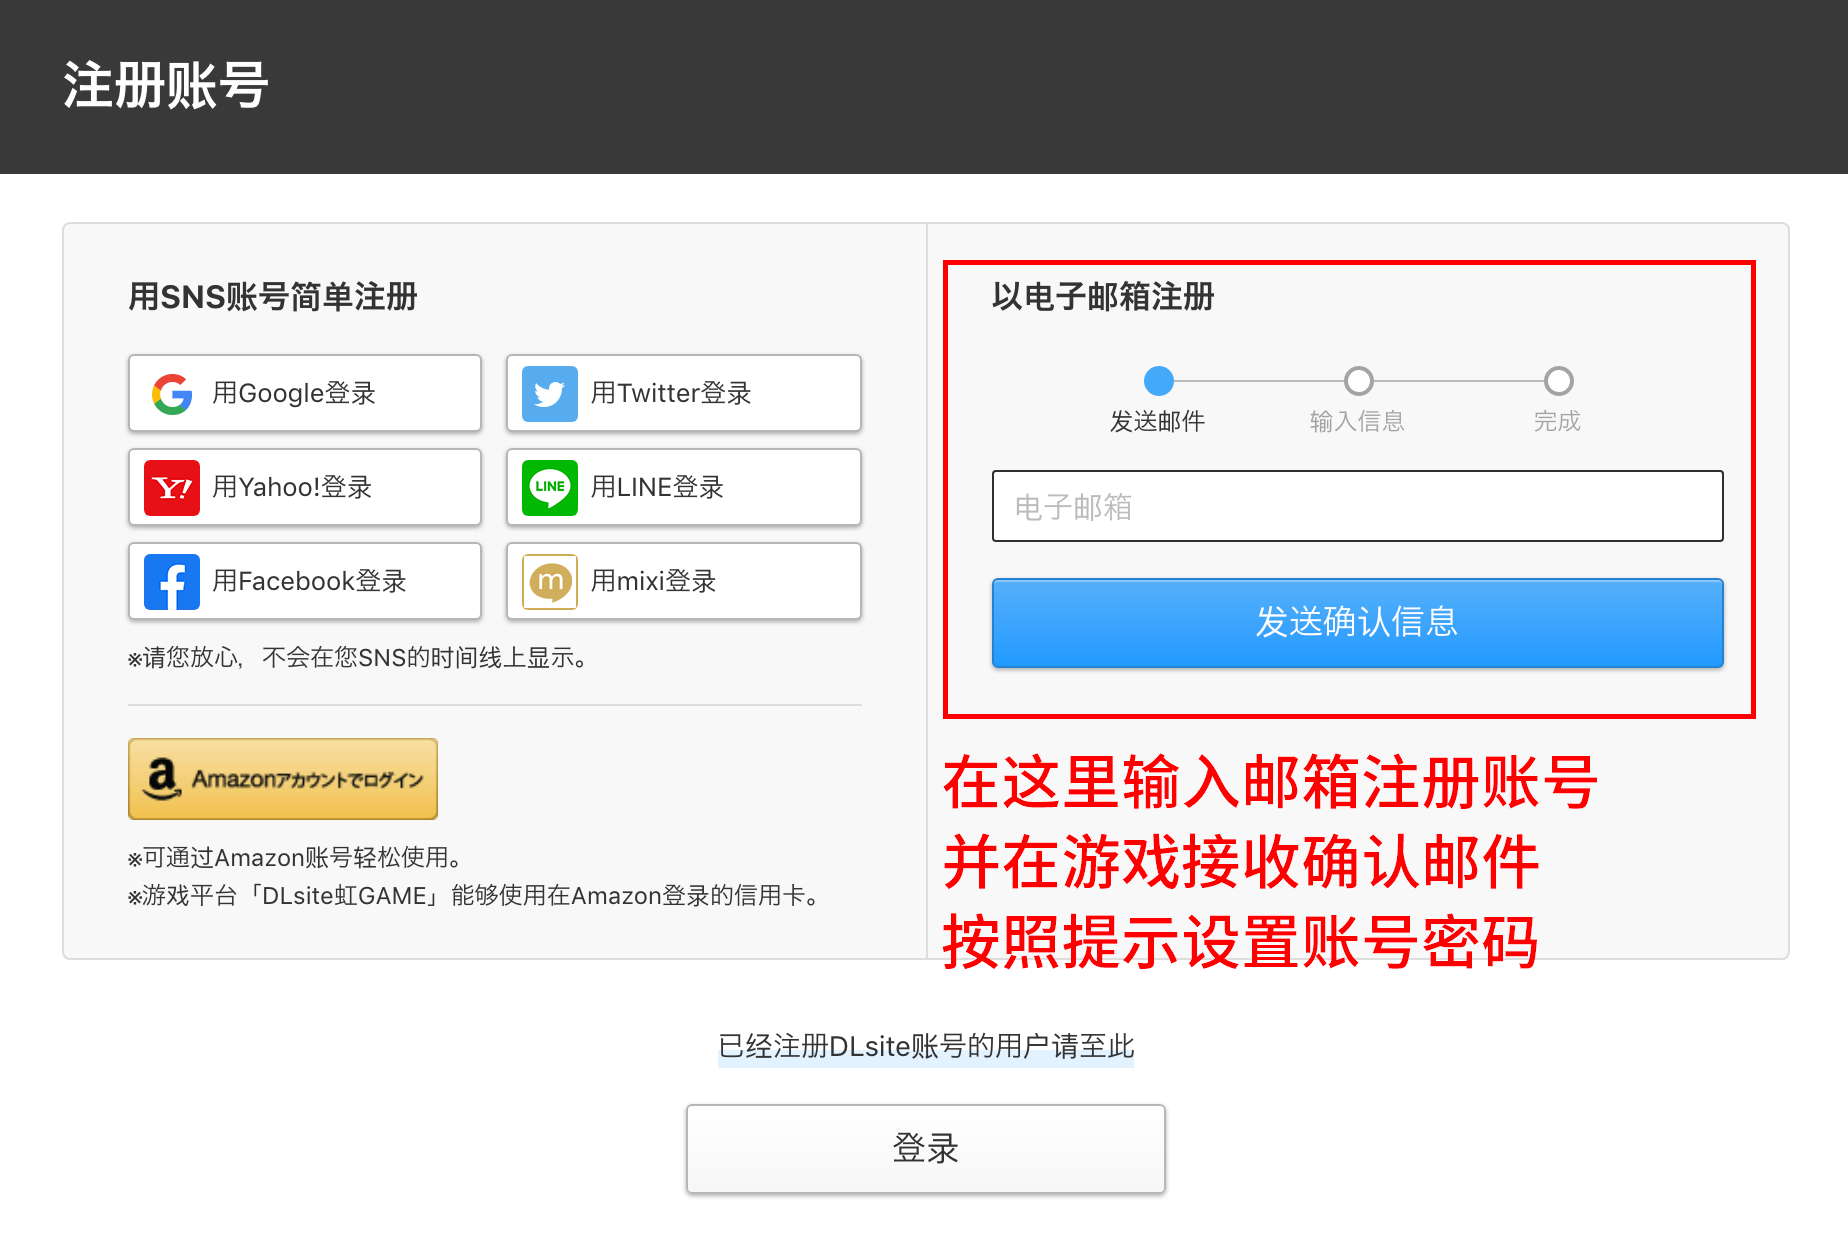This screenshot has height=1254, width=1848.
Task: Follow 已经注册DLsite账号的用户请至此 link
Action: (x=926, y=1046)
